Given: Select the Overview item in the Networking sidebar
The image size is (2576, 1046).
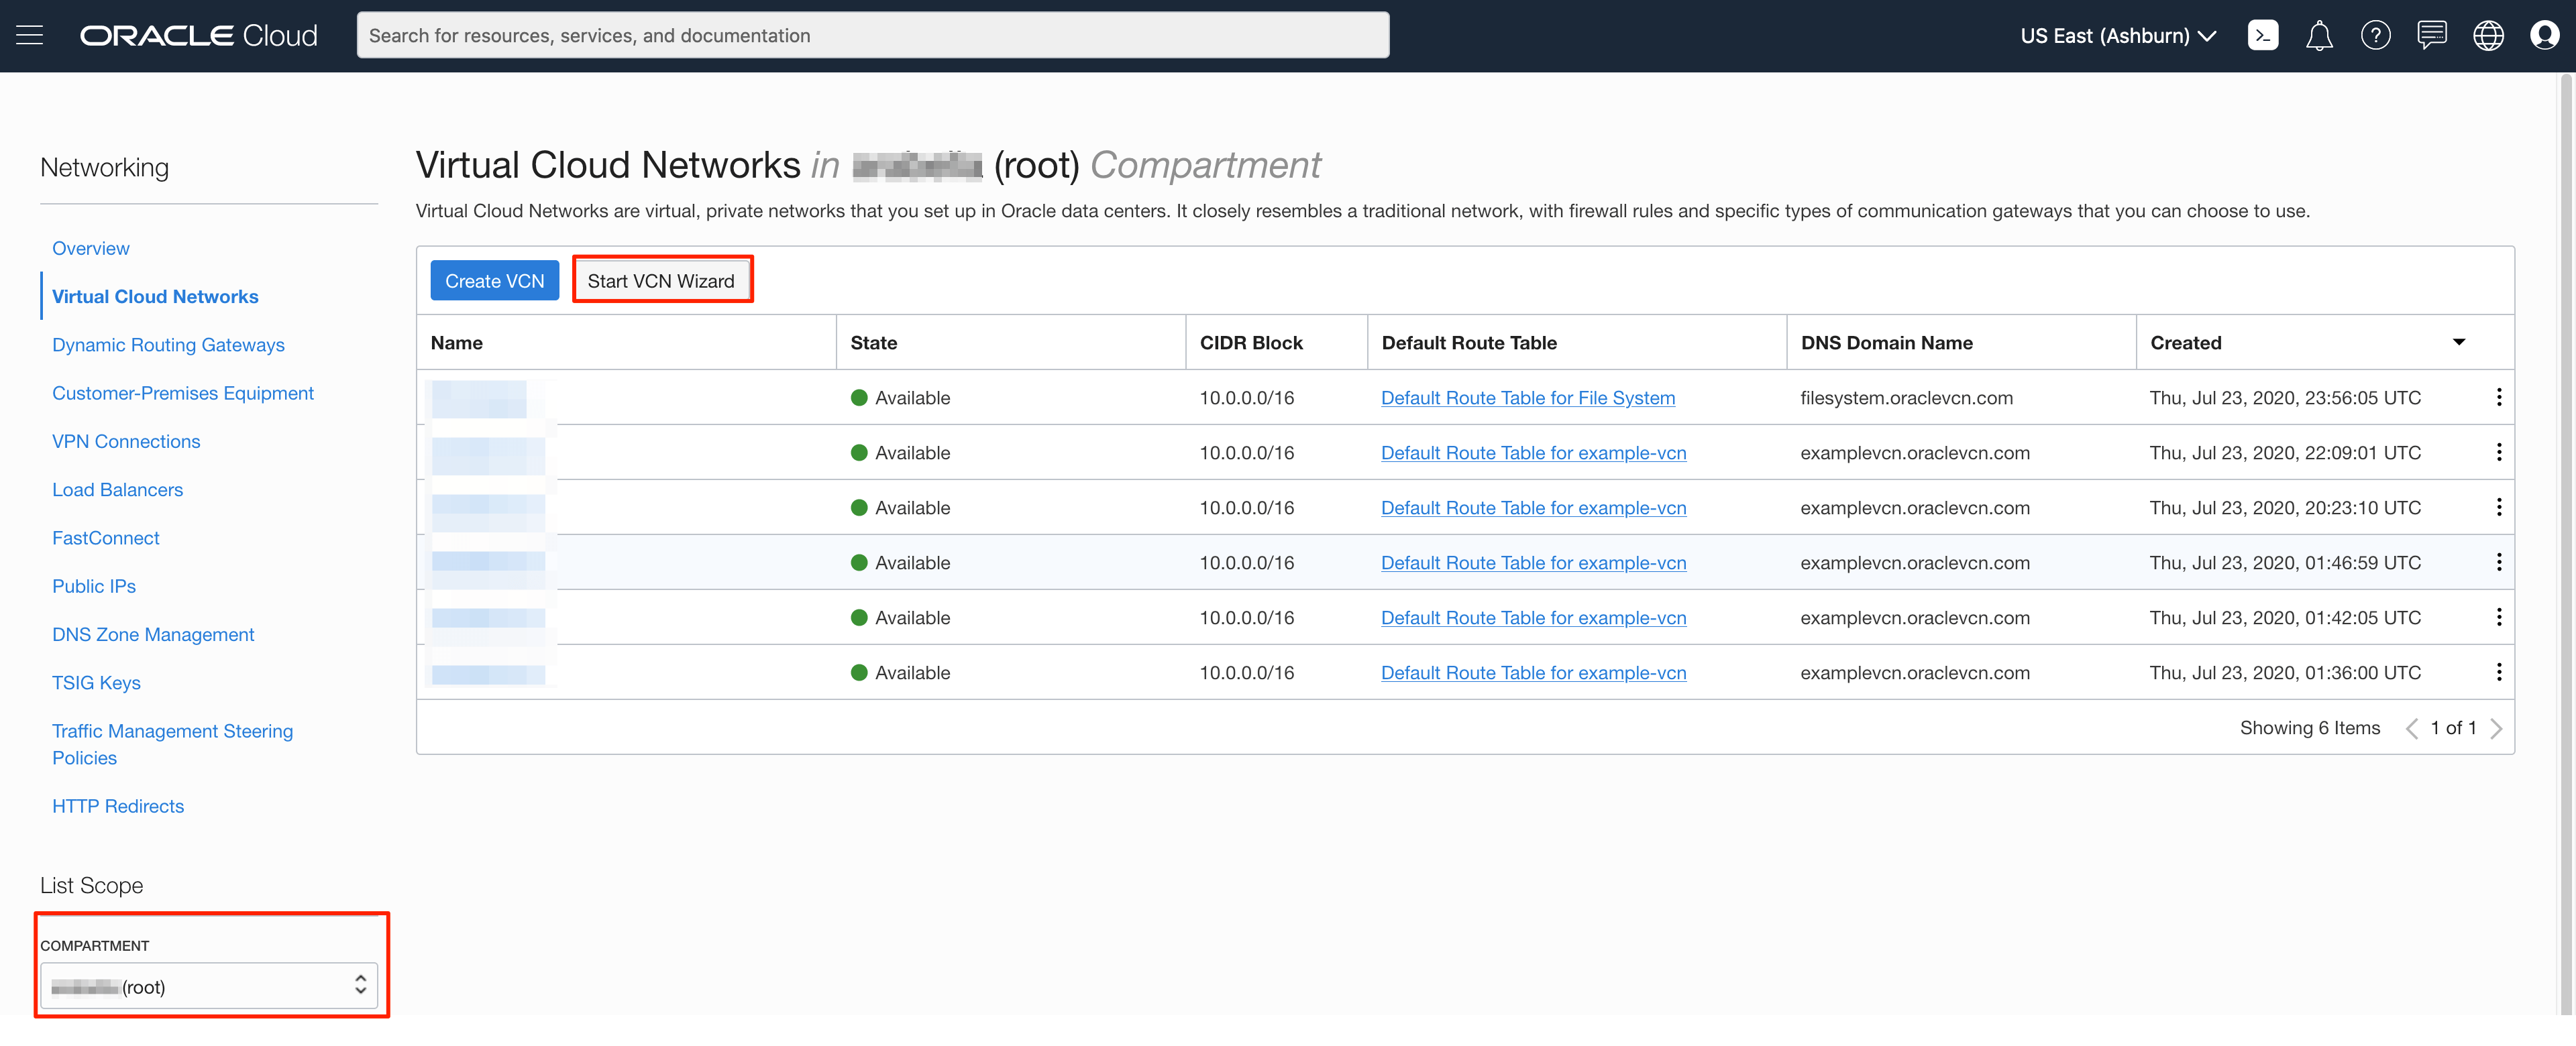Looking at the screenshot, I should coord(90,248).
